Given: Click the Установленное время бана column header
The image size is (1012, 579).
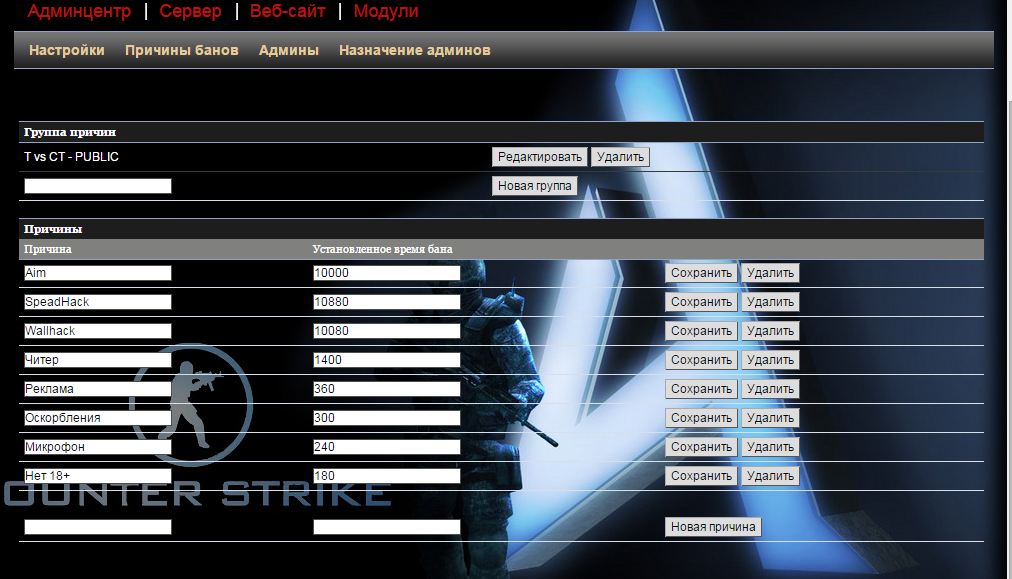Looking at the screenshot, I should coord(382,249).
